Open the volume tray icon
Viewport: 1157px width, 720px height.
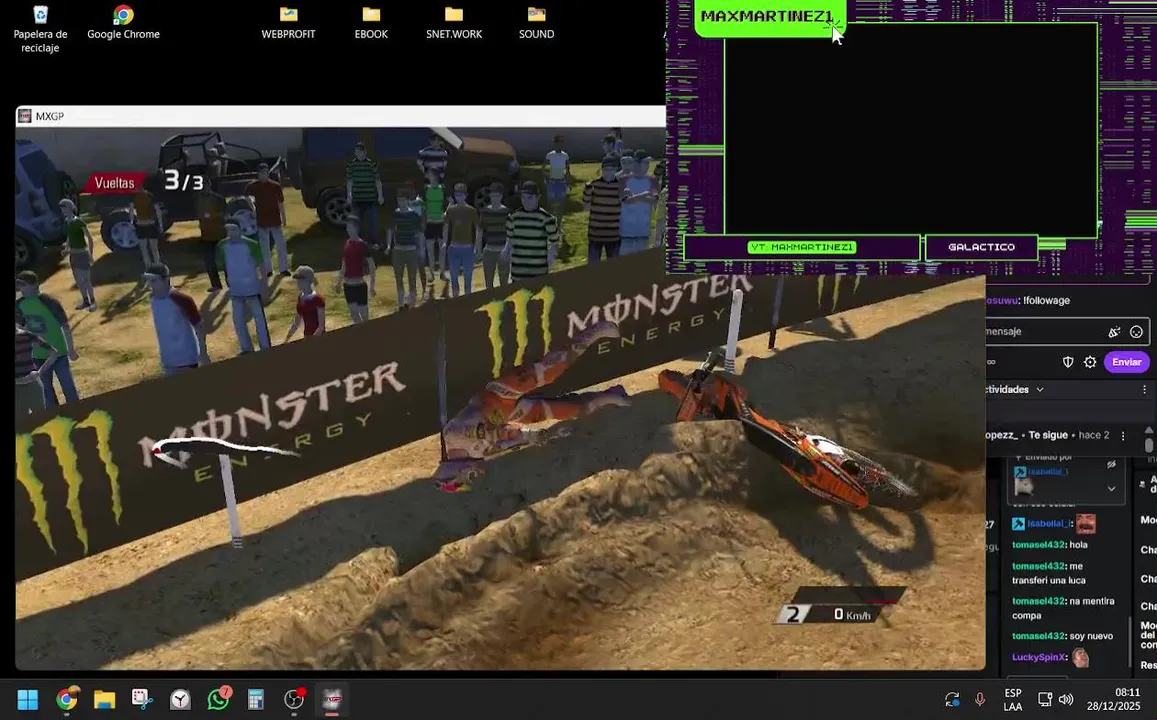pos(1066,699)
